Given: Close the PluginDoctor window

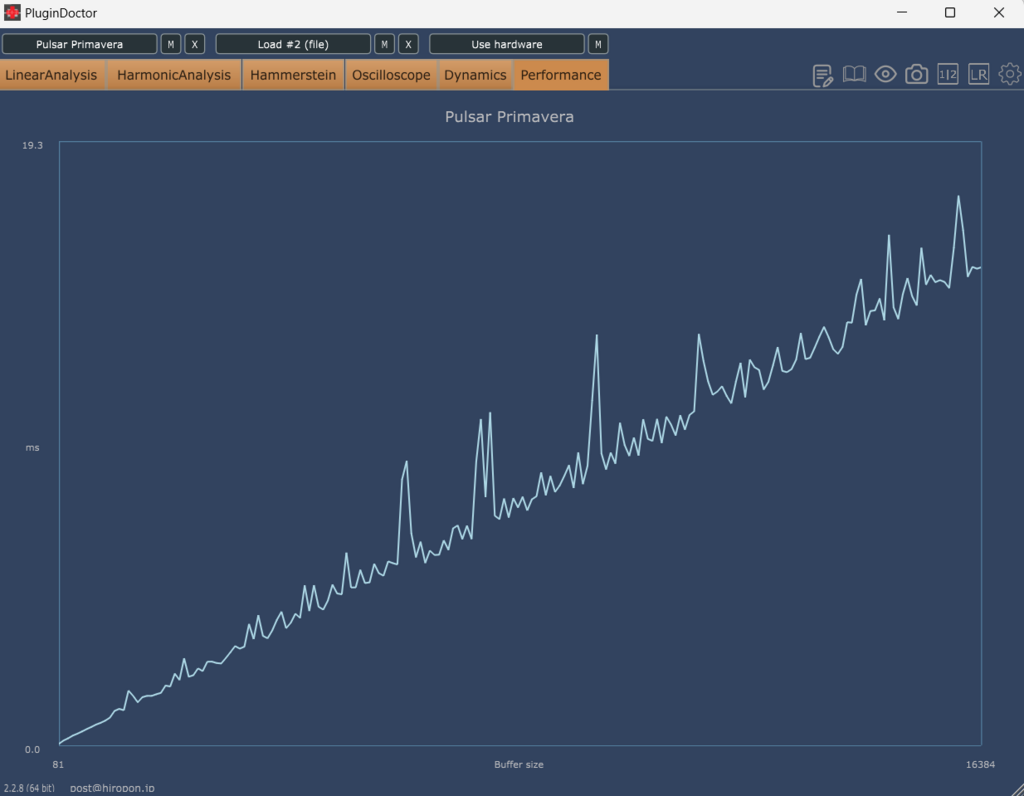Looking at the screenshot, I should pos(999,12).
